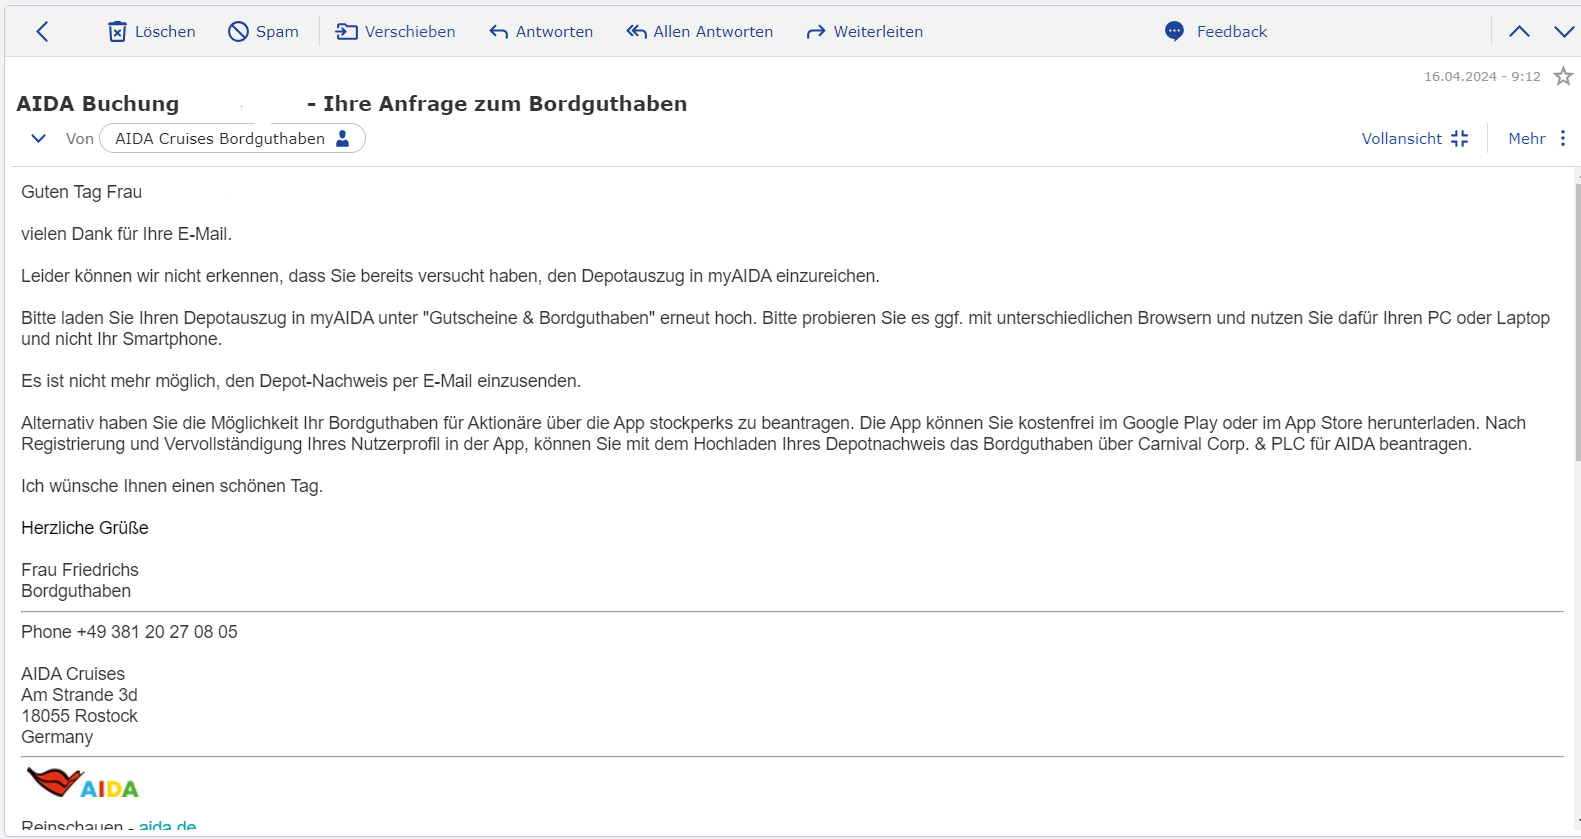Forward email with Weiterleiten
Image resolution: width=1581 pixels, height=839 pixels.
coord(865,32)
